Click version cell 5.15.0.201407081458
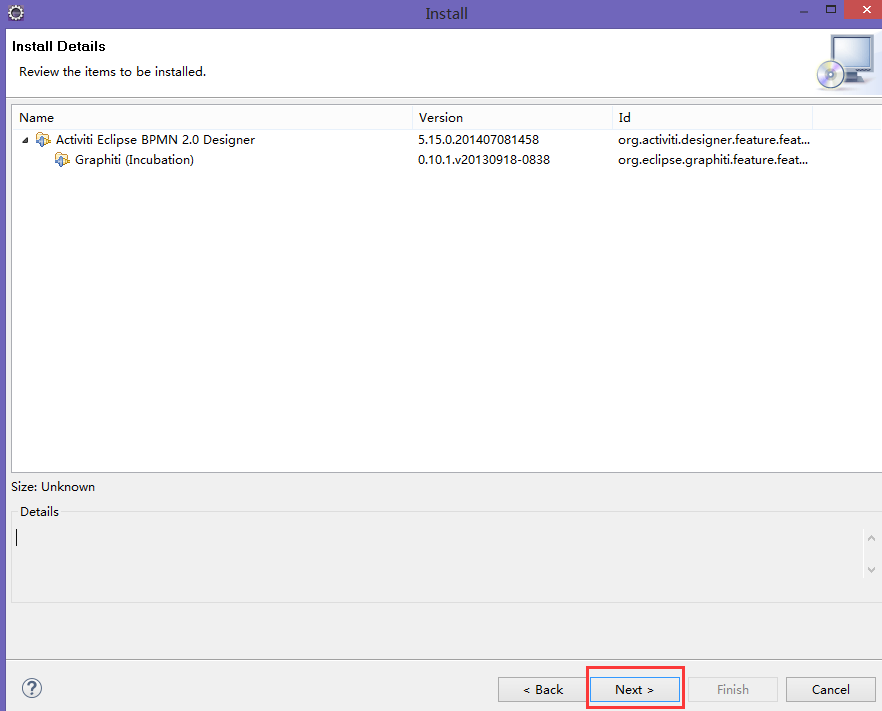 478,140
